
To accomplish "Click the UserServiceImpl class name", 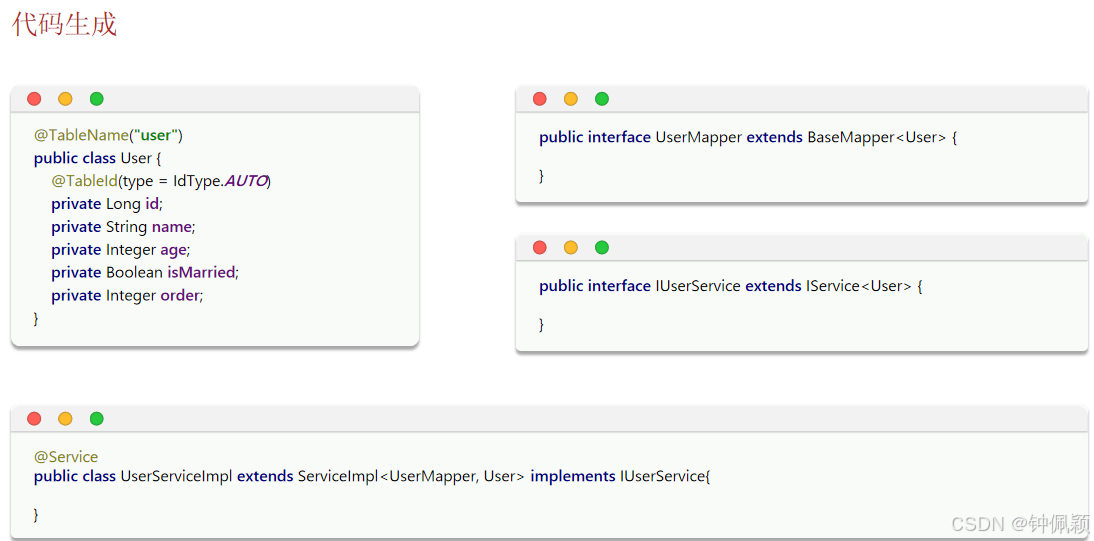I will (x=177, y=477).
